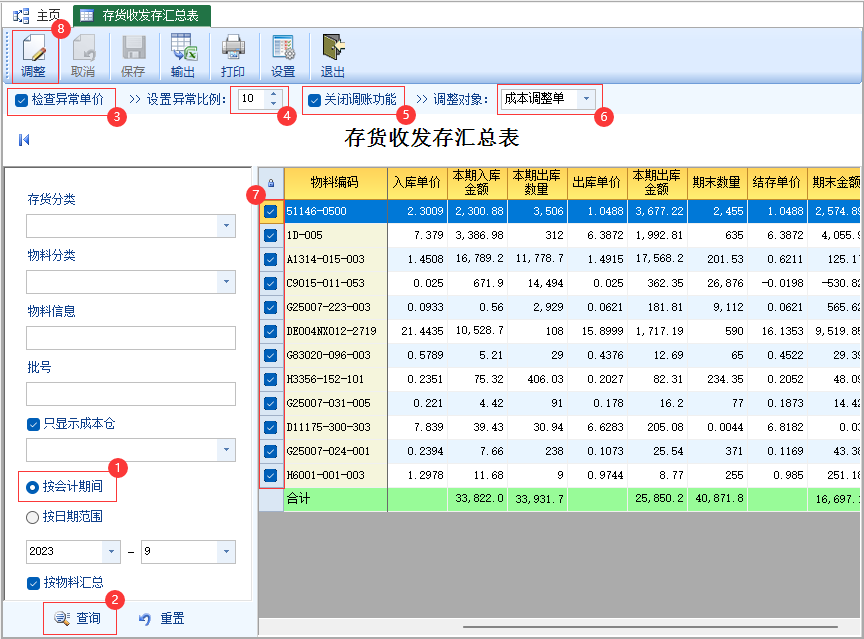Image resolution: width=864 pixels, height=639 pixels.
Task: Click the cell value 16,789.2
Action: click(x=479, y=259)
